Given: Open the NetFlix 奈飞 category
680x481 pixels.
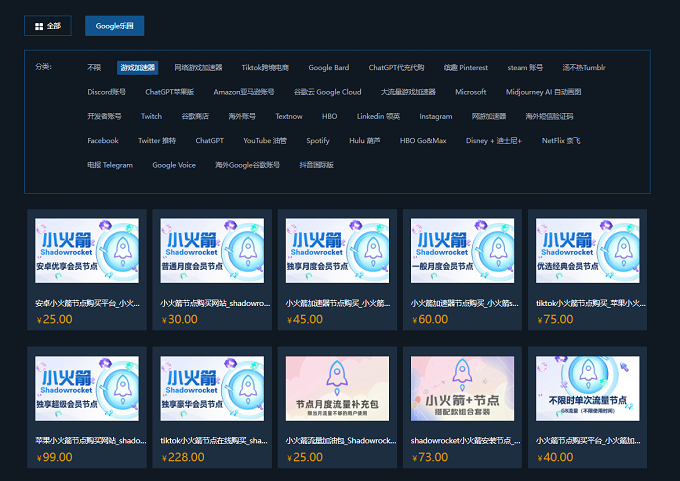Looking at the screenshot, I should click(x=561, y=141).
